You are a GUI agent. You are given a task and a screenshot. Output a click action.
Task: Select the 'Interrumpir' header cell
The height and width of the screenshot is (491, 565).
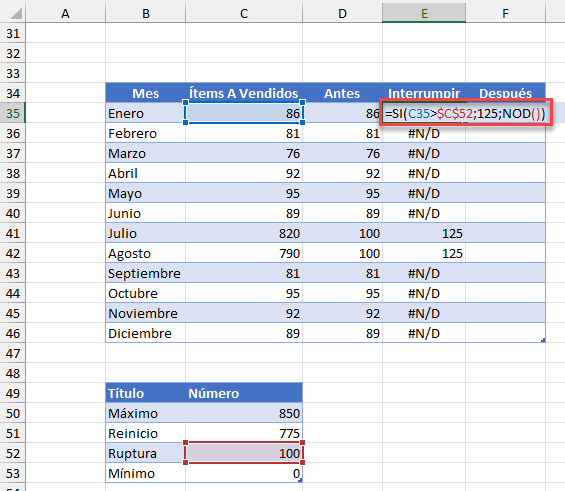(x=424, y=93)
